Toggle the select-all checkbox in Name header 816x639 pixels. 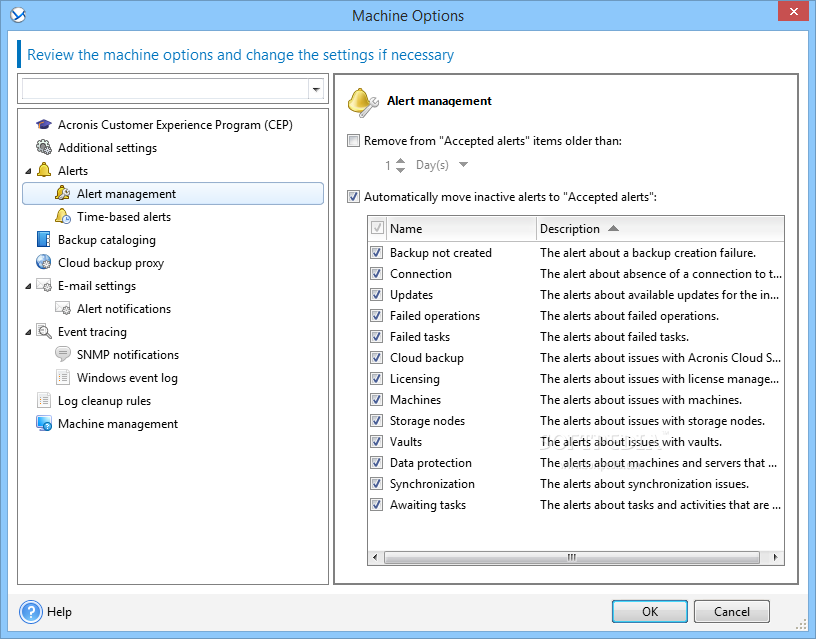[377, 228]
